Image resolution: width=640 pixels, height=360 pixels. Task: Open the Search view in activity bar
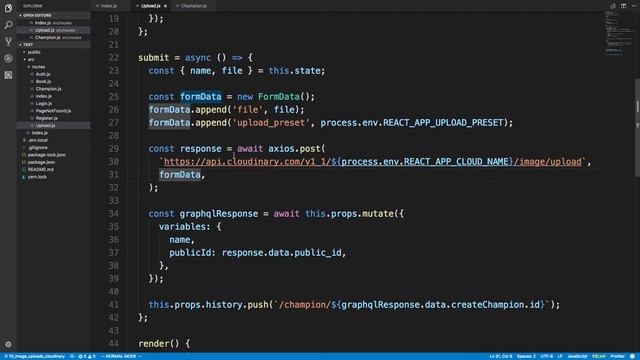pos(8,25)
